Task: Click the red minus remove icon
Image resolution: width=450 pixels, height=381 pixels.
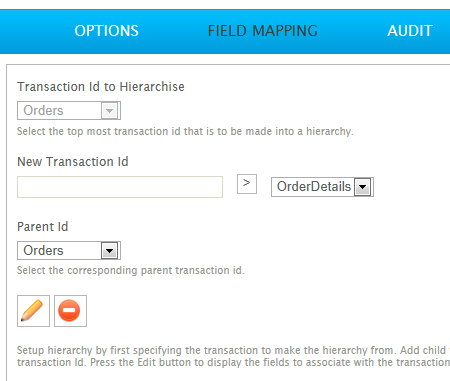Action: 70,311
